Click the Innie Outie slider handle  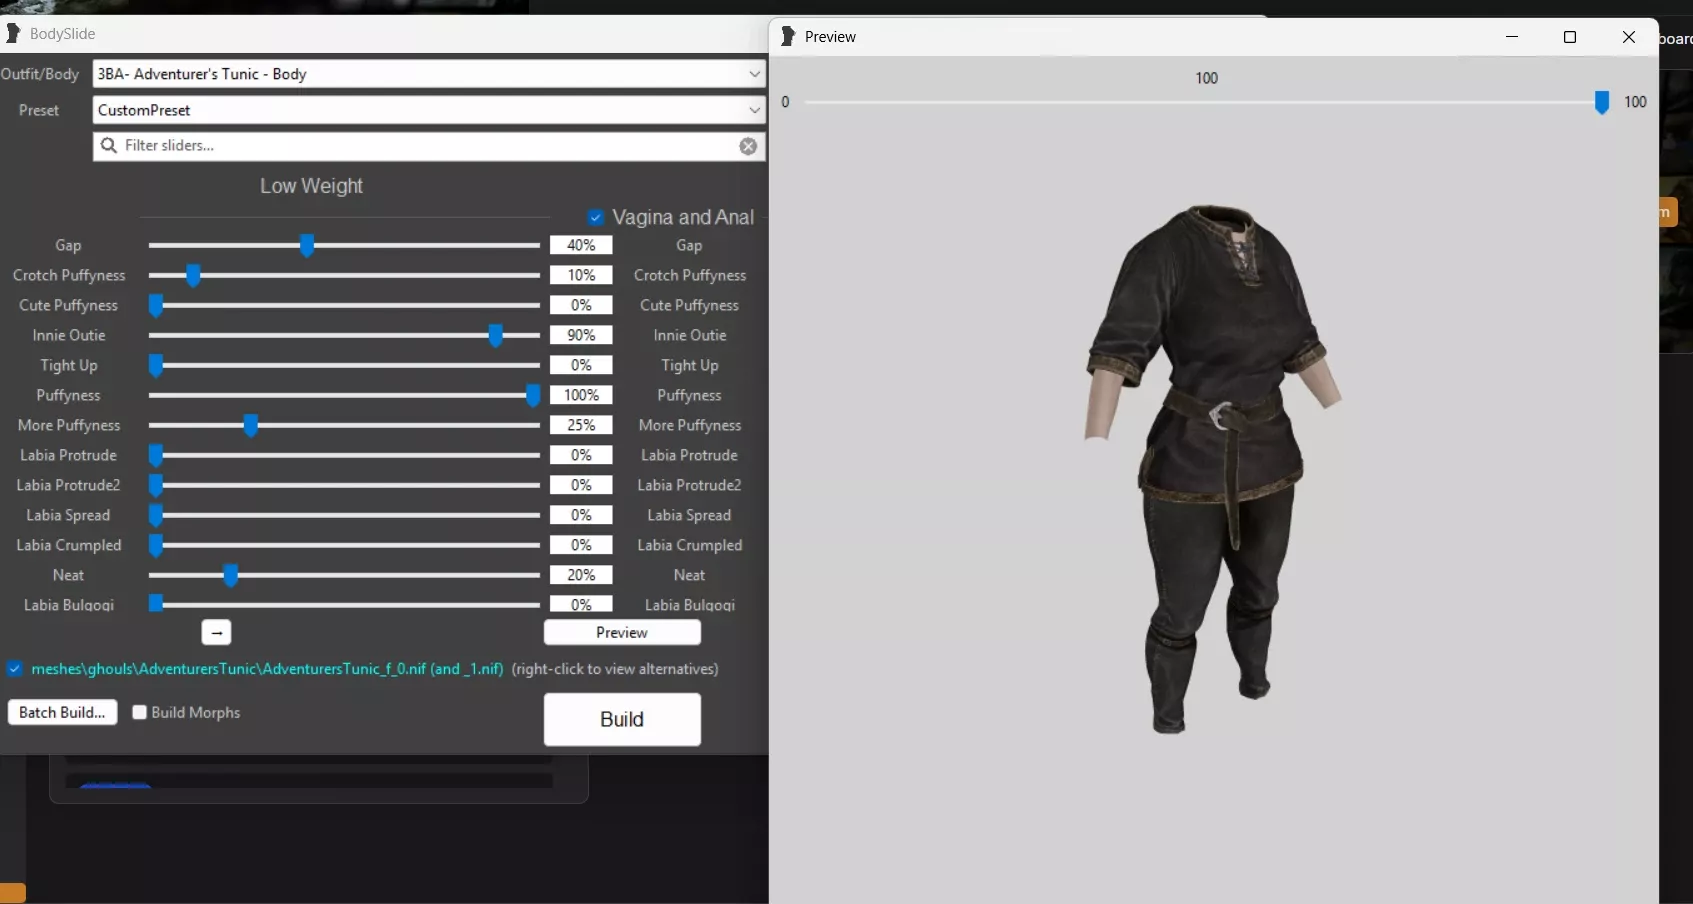(x=495, y=335)
